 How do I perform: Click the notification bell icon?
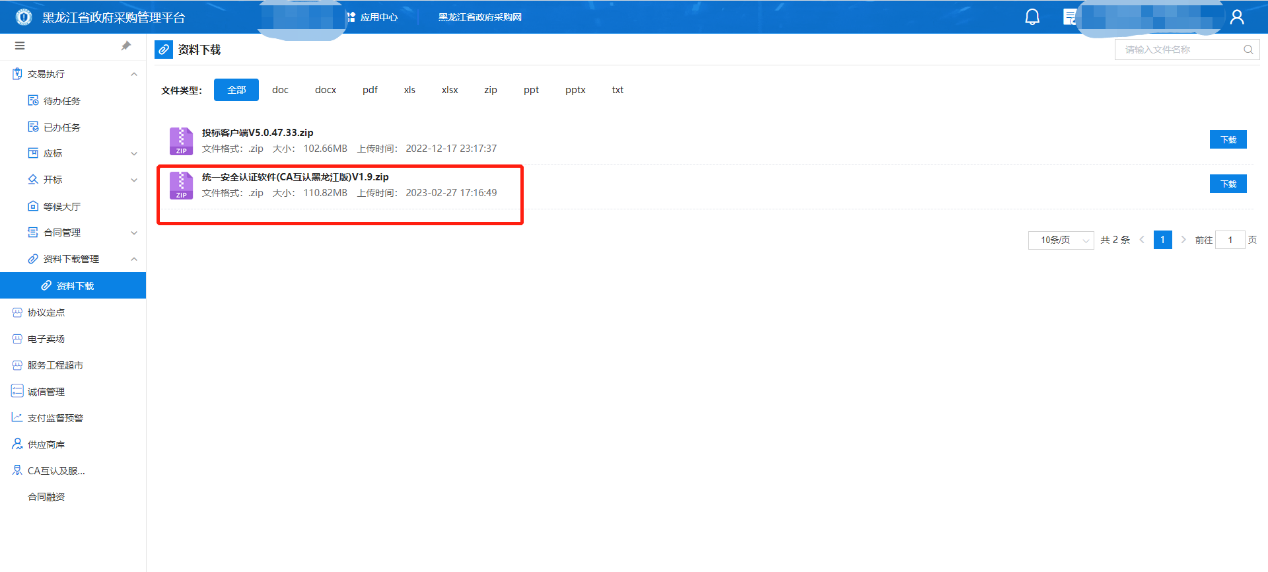[1032, 17]
